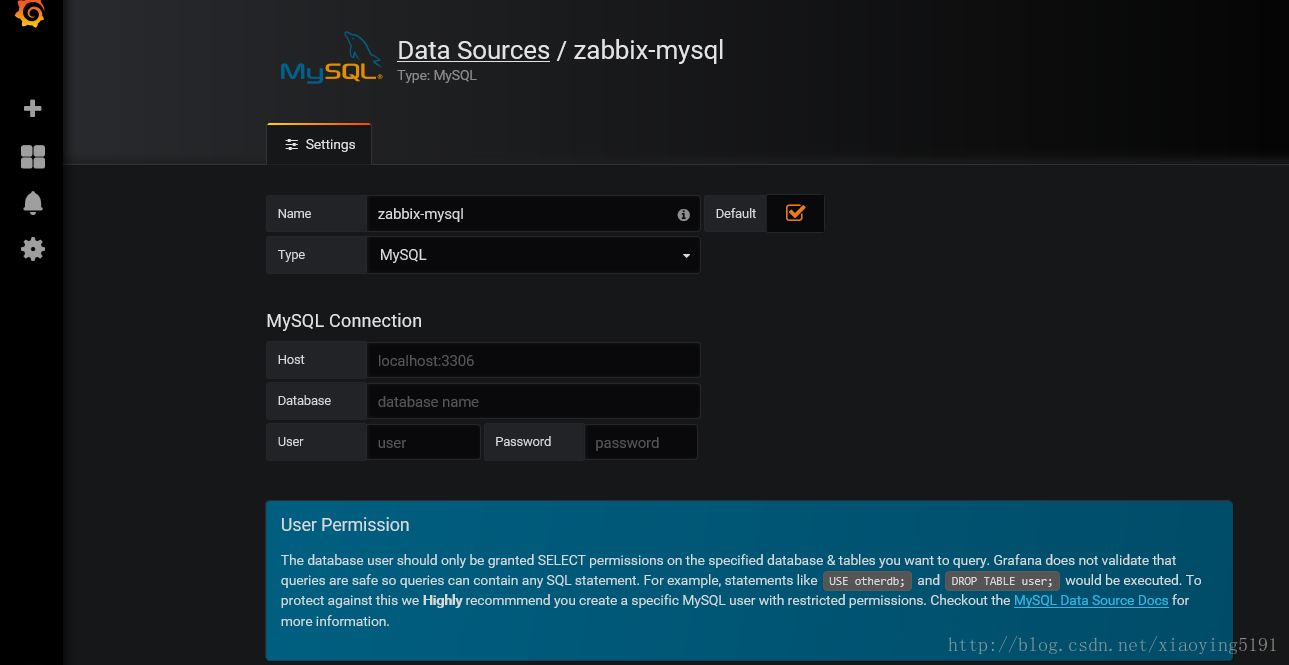Focus the Password input field
Viewport: 1289px width, 665px height.
pyautogui.click(x=641, y=442)
